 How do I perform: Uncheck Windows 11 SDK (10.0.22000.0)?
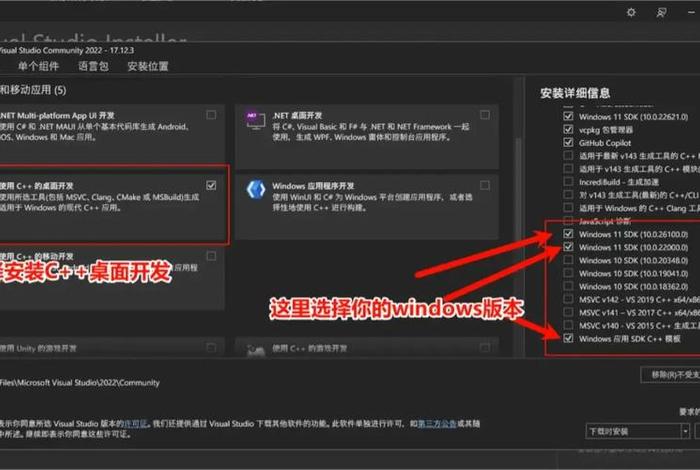[x=568, y=247]
